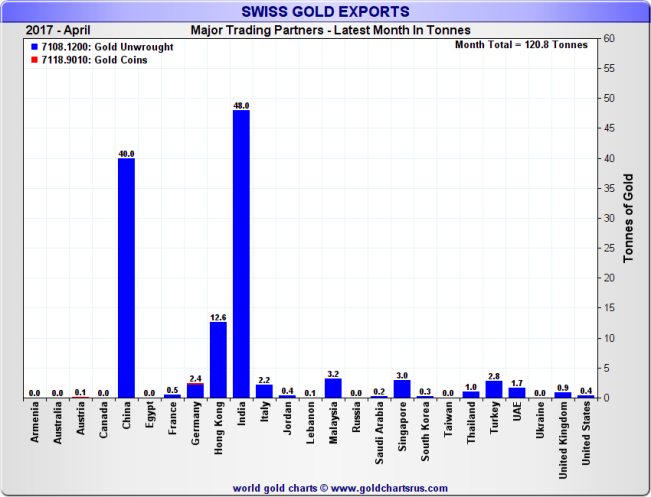Click the Major Trading Partners subtitle
This screenshot has width=651, height=497.
pos(330,30)
